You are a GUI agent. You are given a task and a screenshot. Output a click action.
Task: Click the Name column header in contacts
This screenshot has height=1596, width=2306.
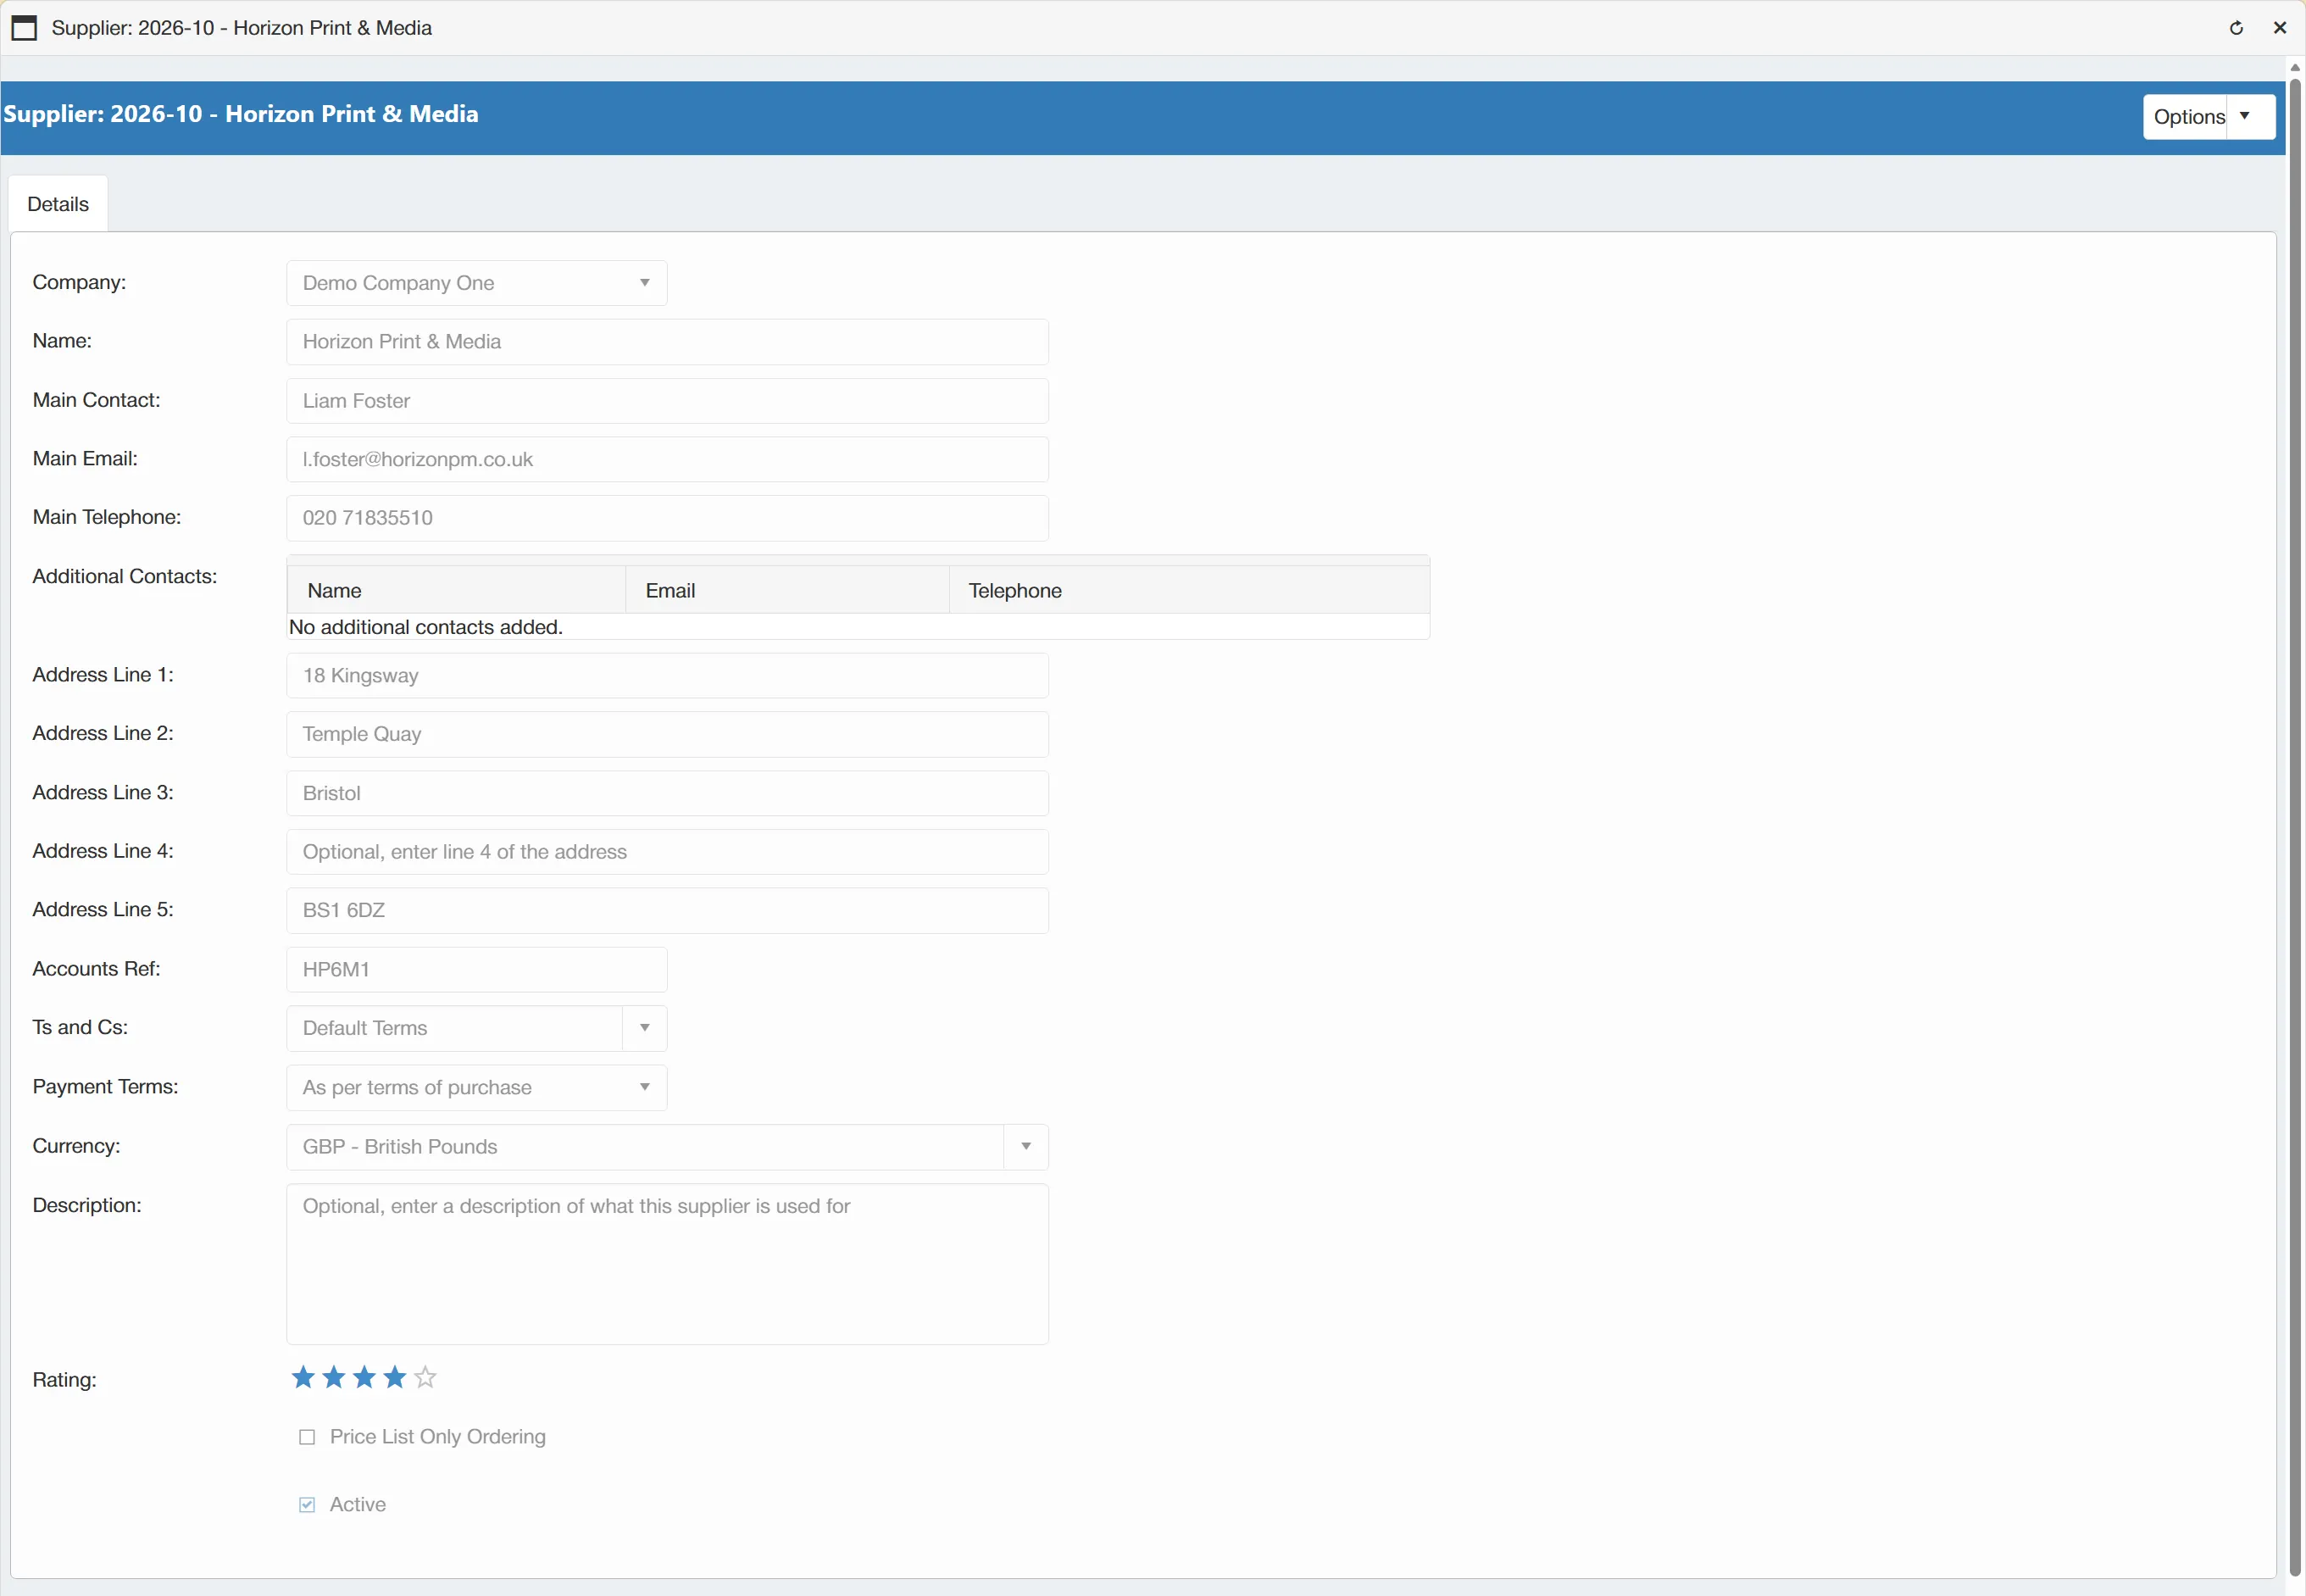point(456,590)
